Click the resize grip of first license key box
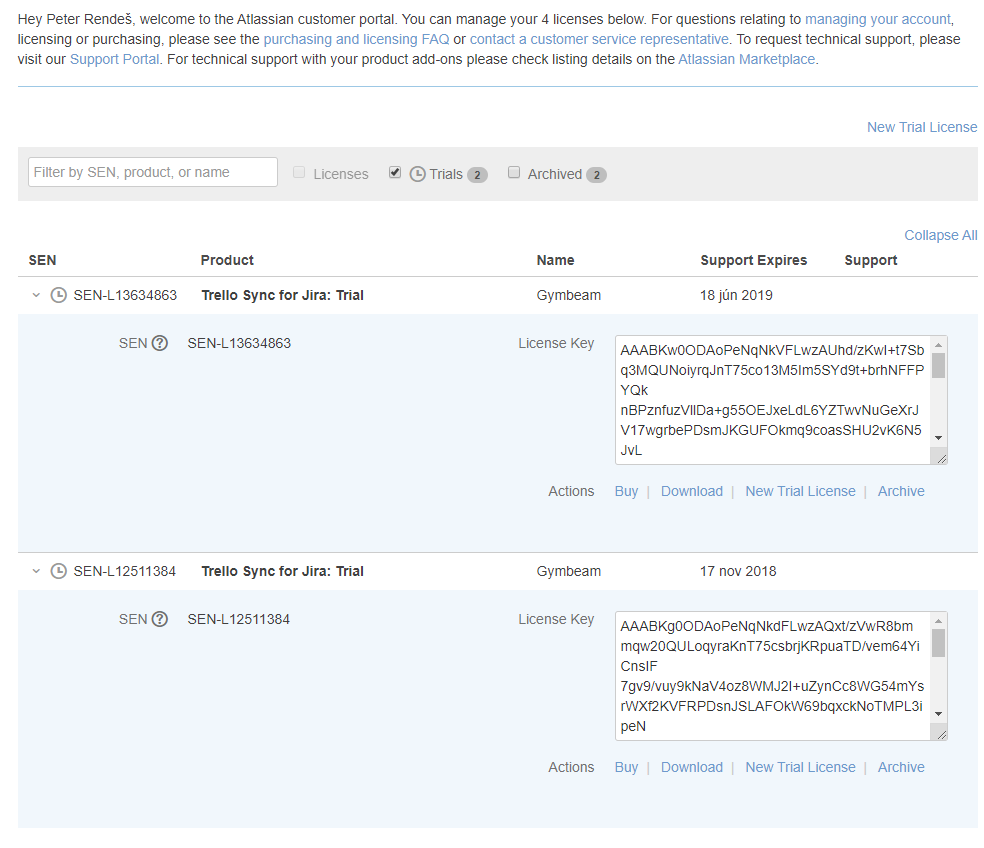984x848 pixels. click(941, 458)
